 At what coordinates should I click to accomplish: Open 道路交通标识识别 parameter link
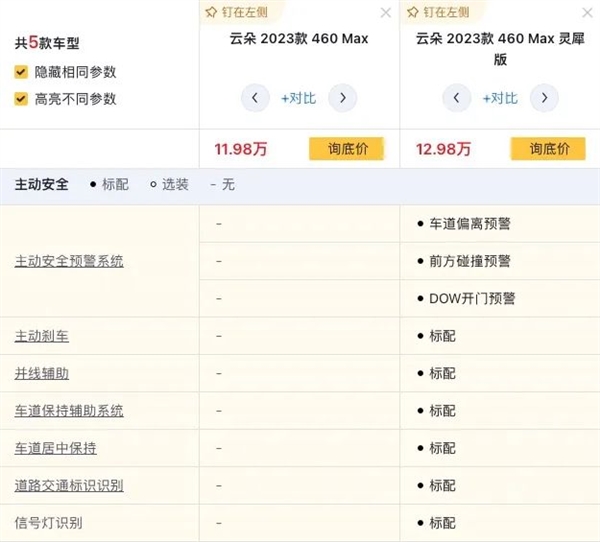point(69,485)
